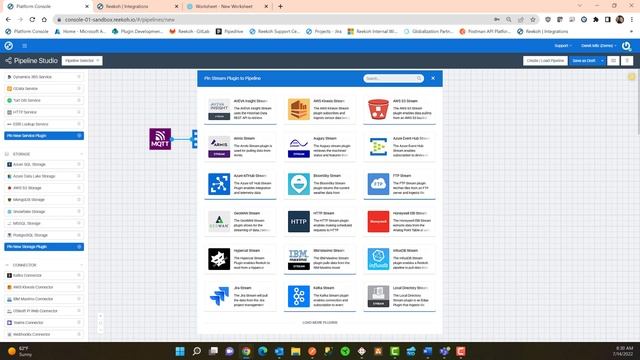Screen dimensions: 640x360
Task: Bookmark page with the star icon
Action: point(533,20)
